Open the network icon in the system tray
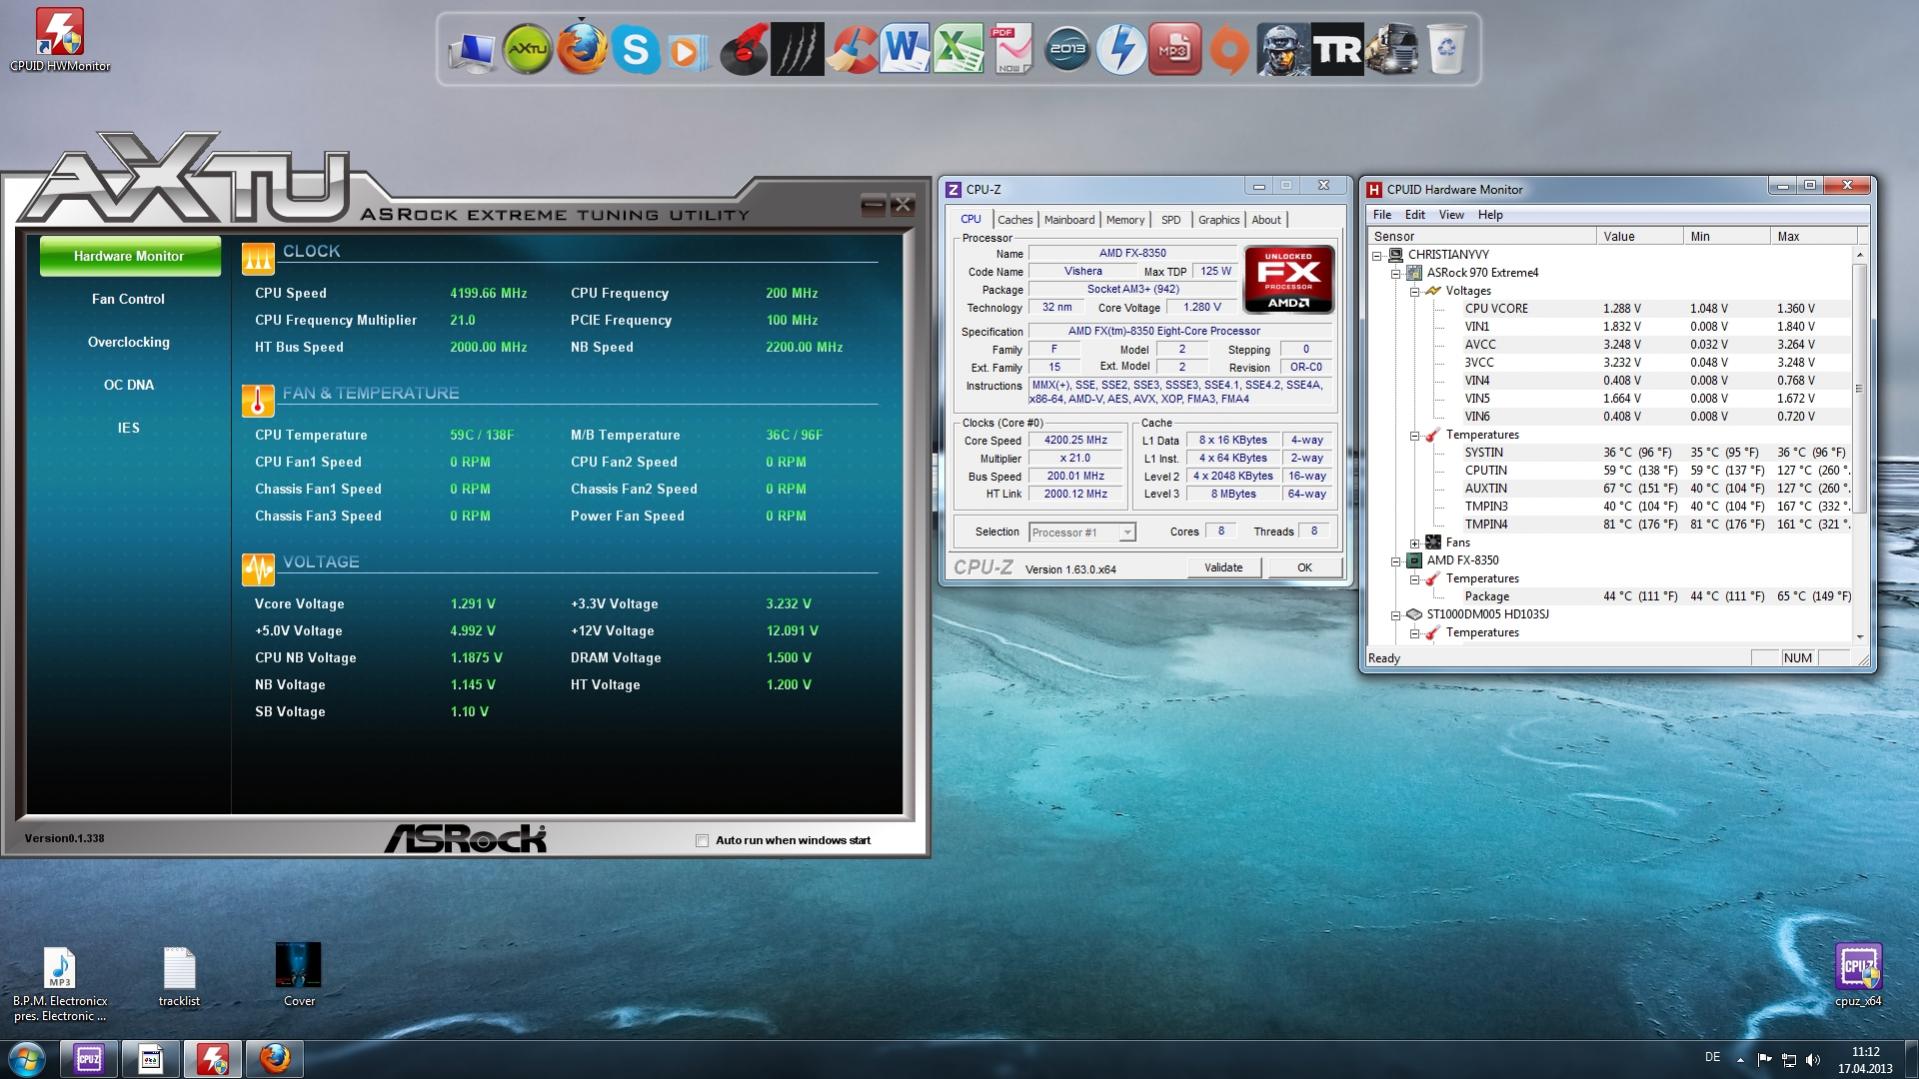 pos(1789,1059)
